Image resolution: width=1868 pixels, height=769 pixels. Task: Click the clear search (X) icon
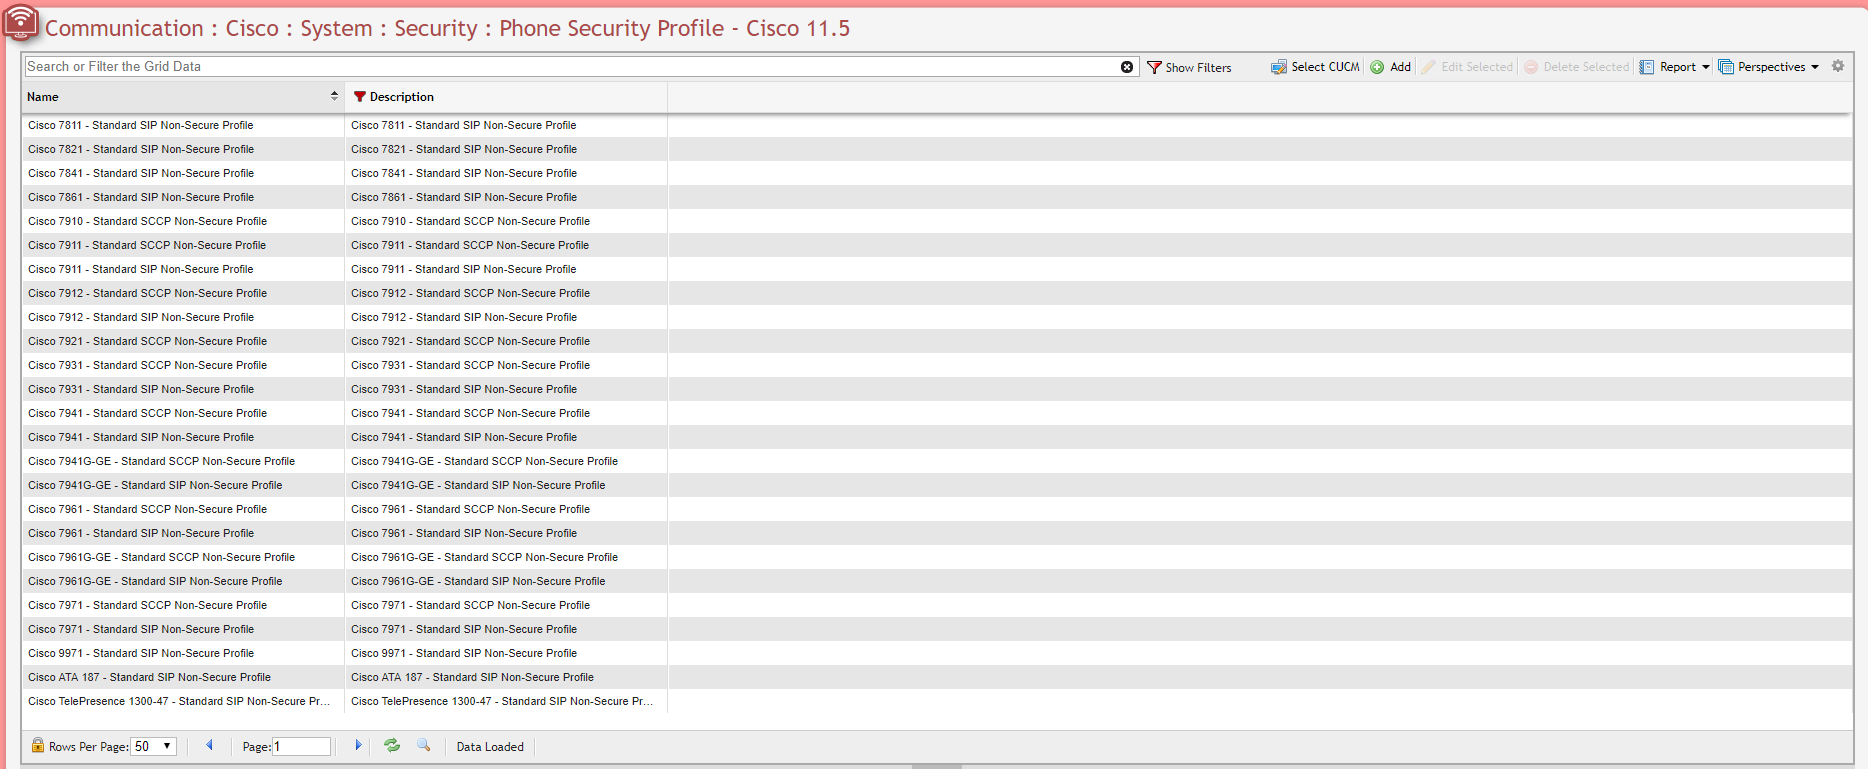coord(1127,67)
